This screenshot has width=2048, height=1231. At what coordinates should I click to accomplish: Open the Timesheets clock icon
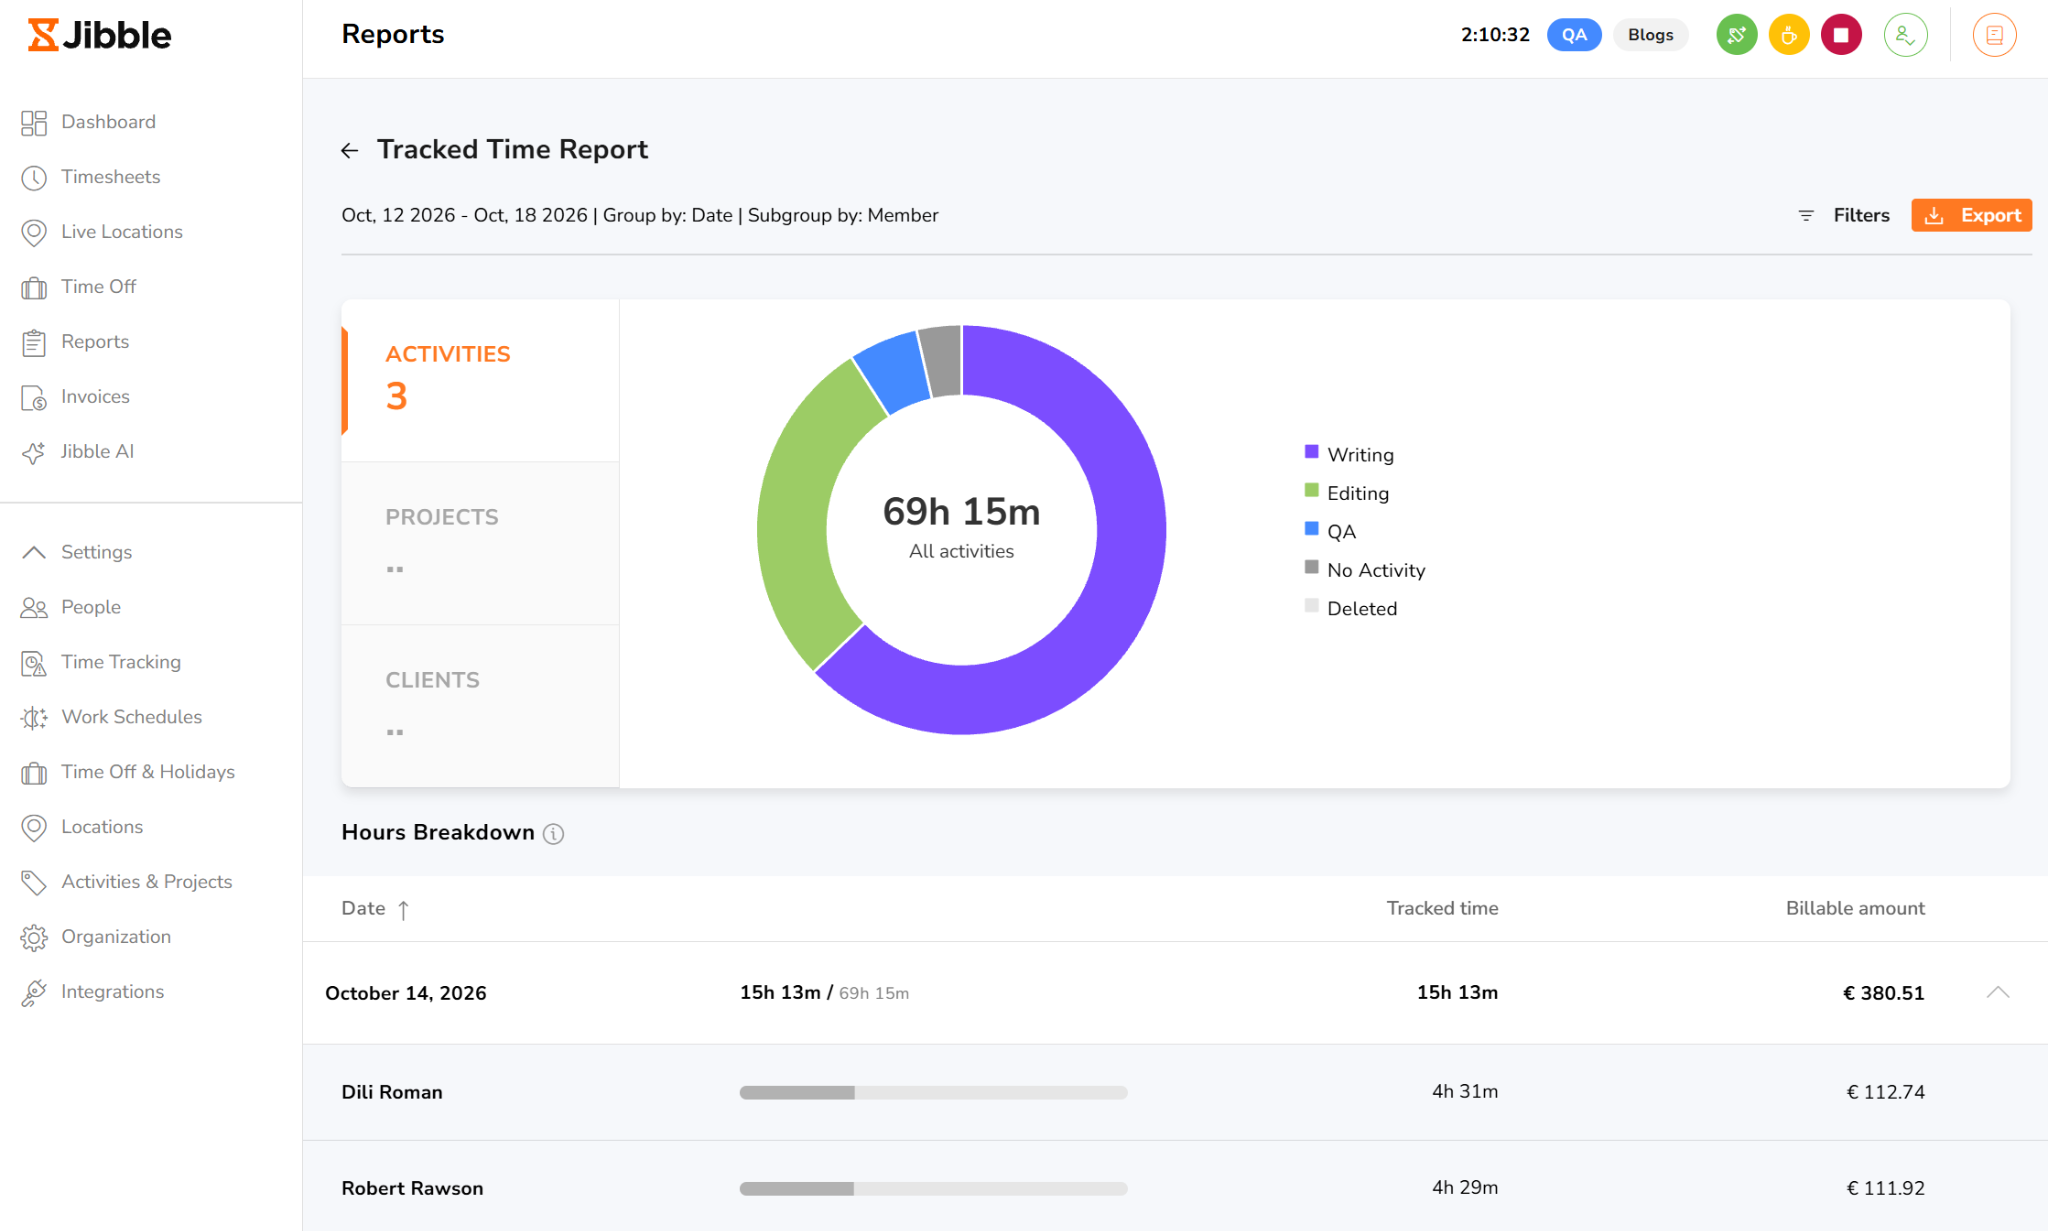click(34, 178)
